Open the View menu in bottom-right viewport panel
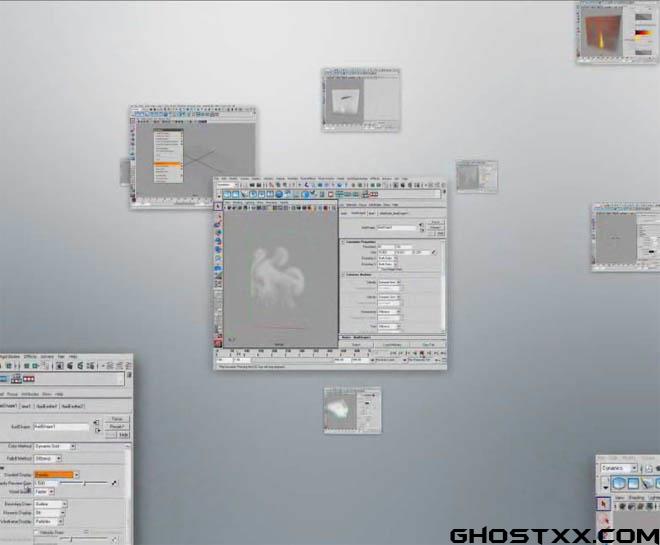 619,497
